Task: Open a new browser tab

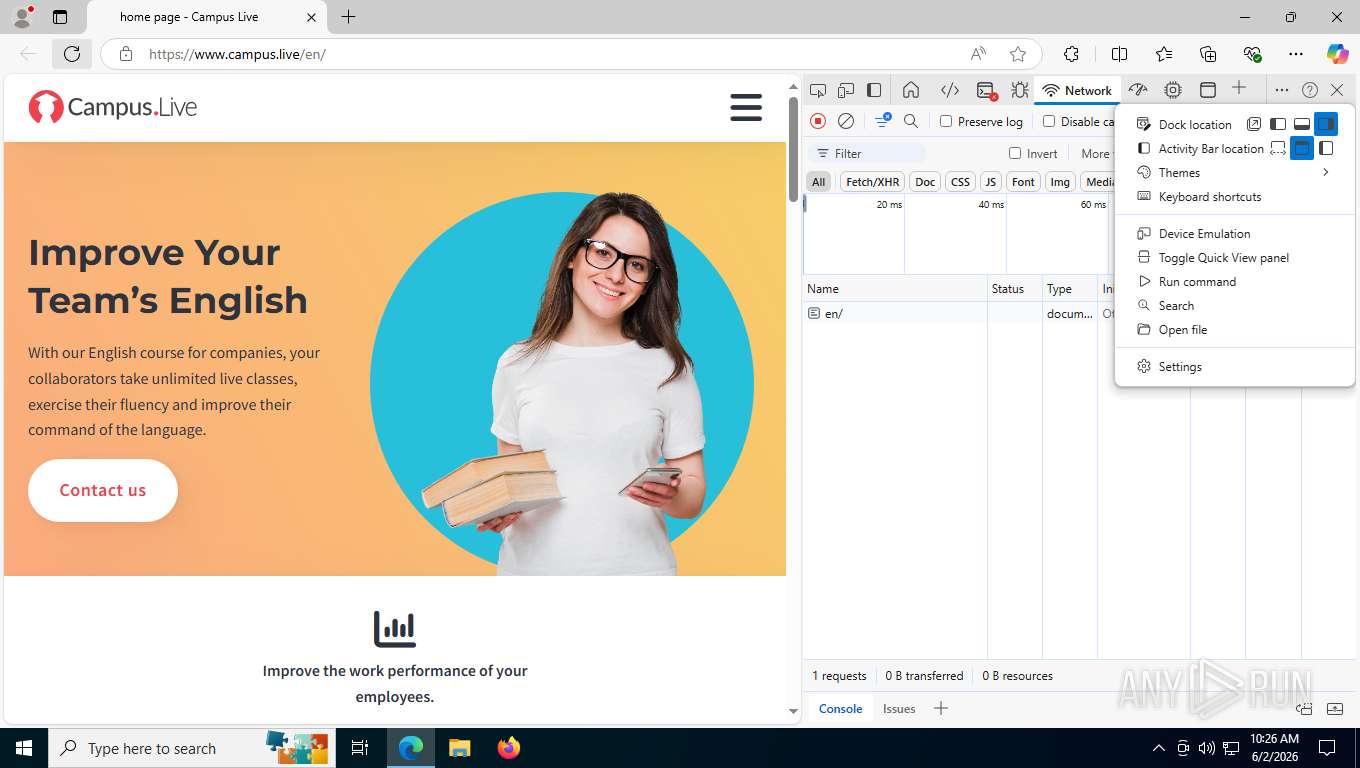Action: pyautogui.click(x=348, y=17)
